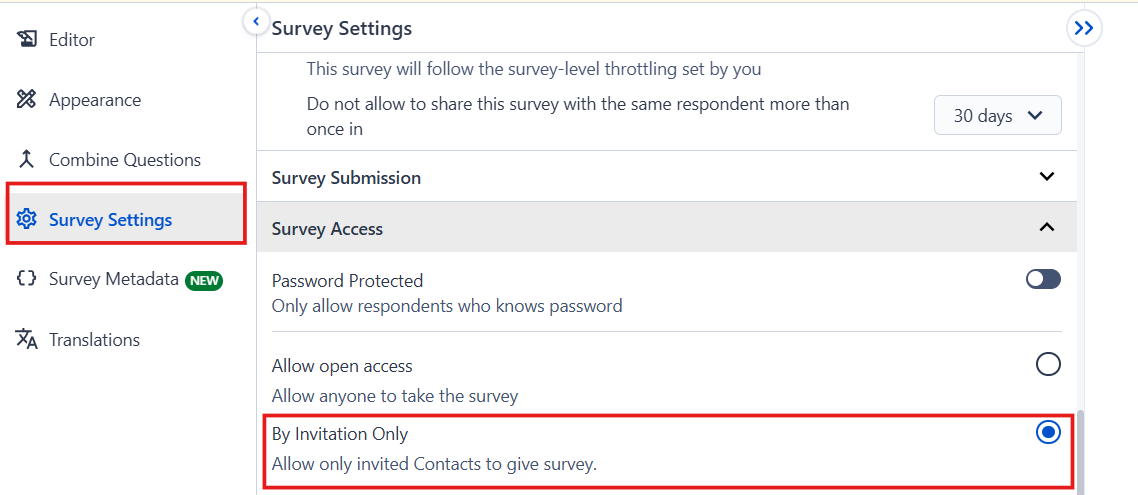Collapse the Survey Access section
Image resolution: width=1138 pixels, height=495 pixels.
1047,228
